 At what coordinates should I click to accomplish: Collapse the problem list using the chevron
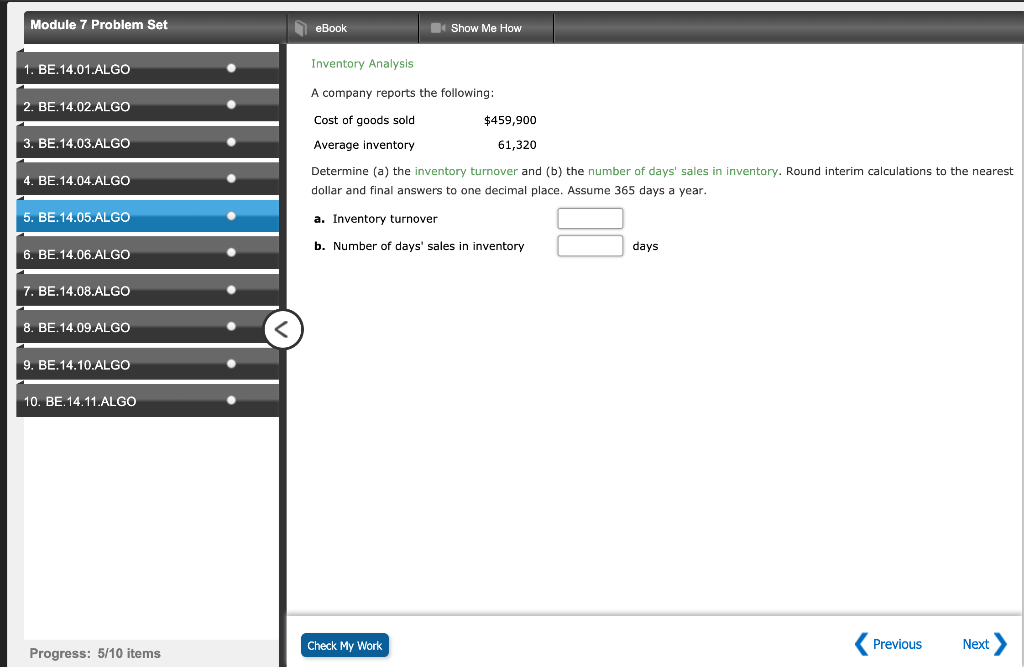[283, 329]
